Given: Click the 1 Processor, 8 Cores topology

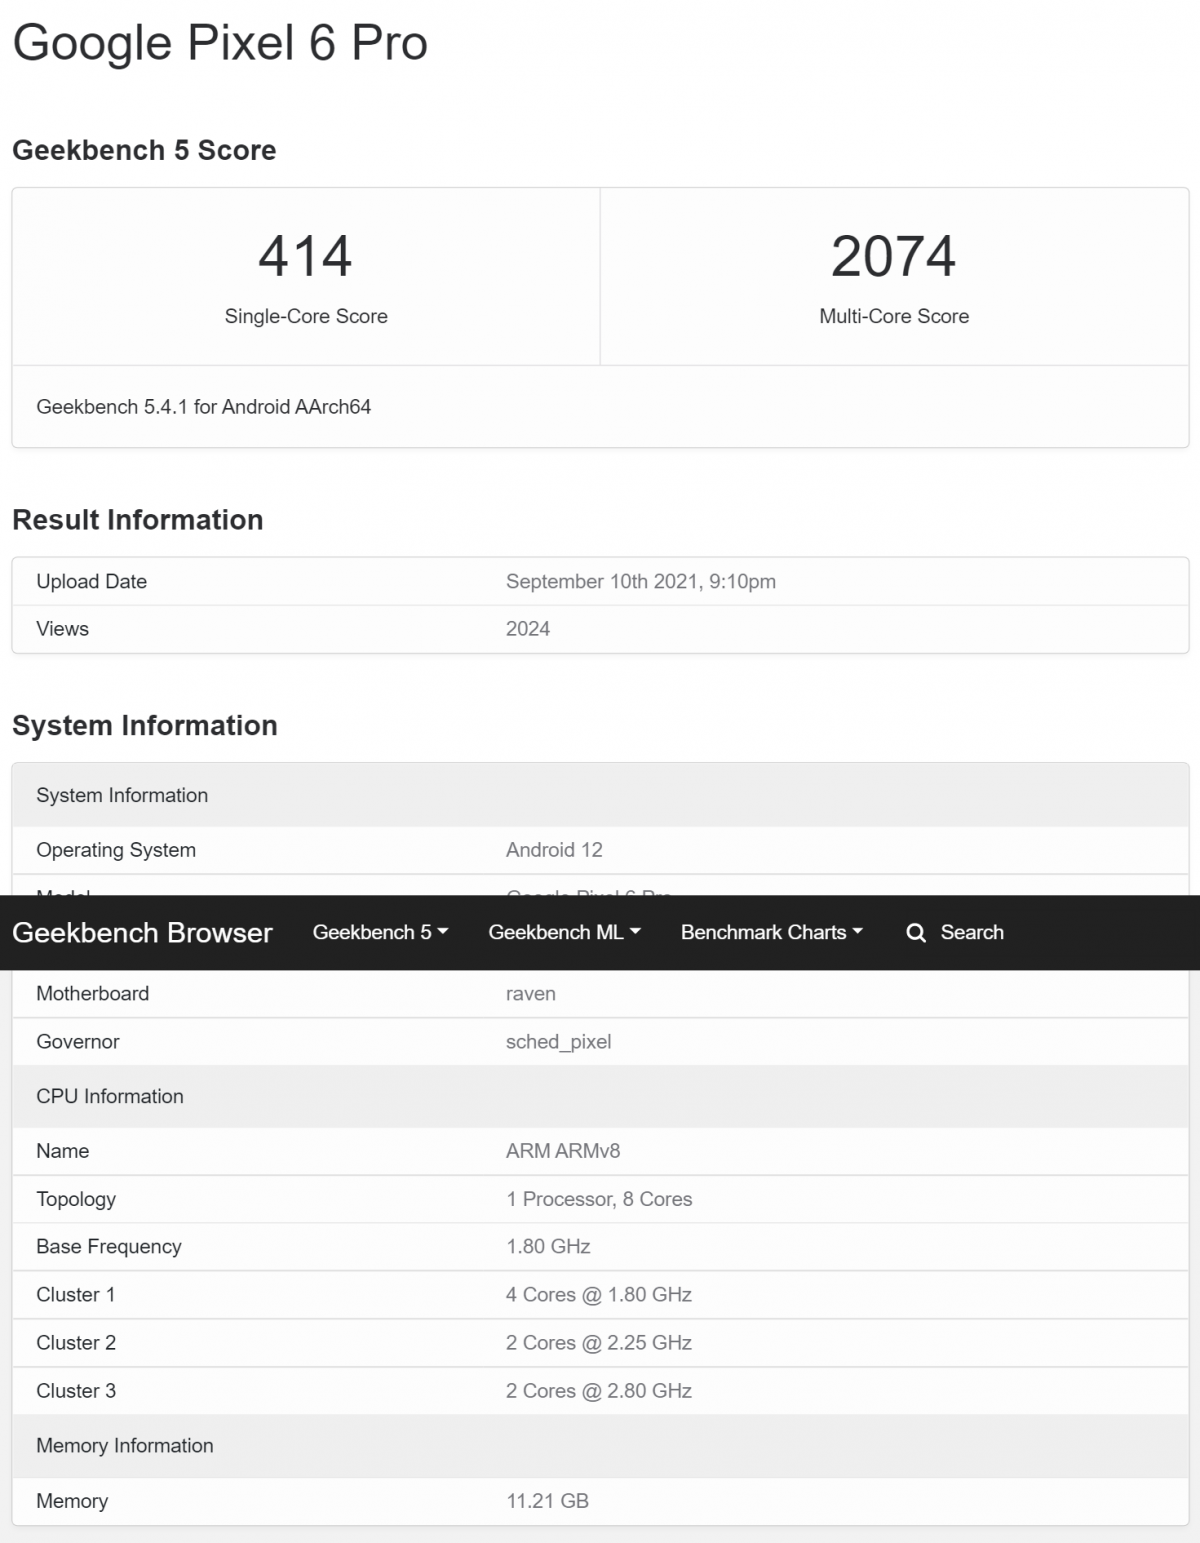Looking at the screenshot, I should click(x=599, y=1199).
